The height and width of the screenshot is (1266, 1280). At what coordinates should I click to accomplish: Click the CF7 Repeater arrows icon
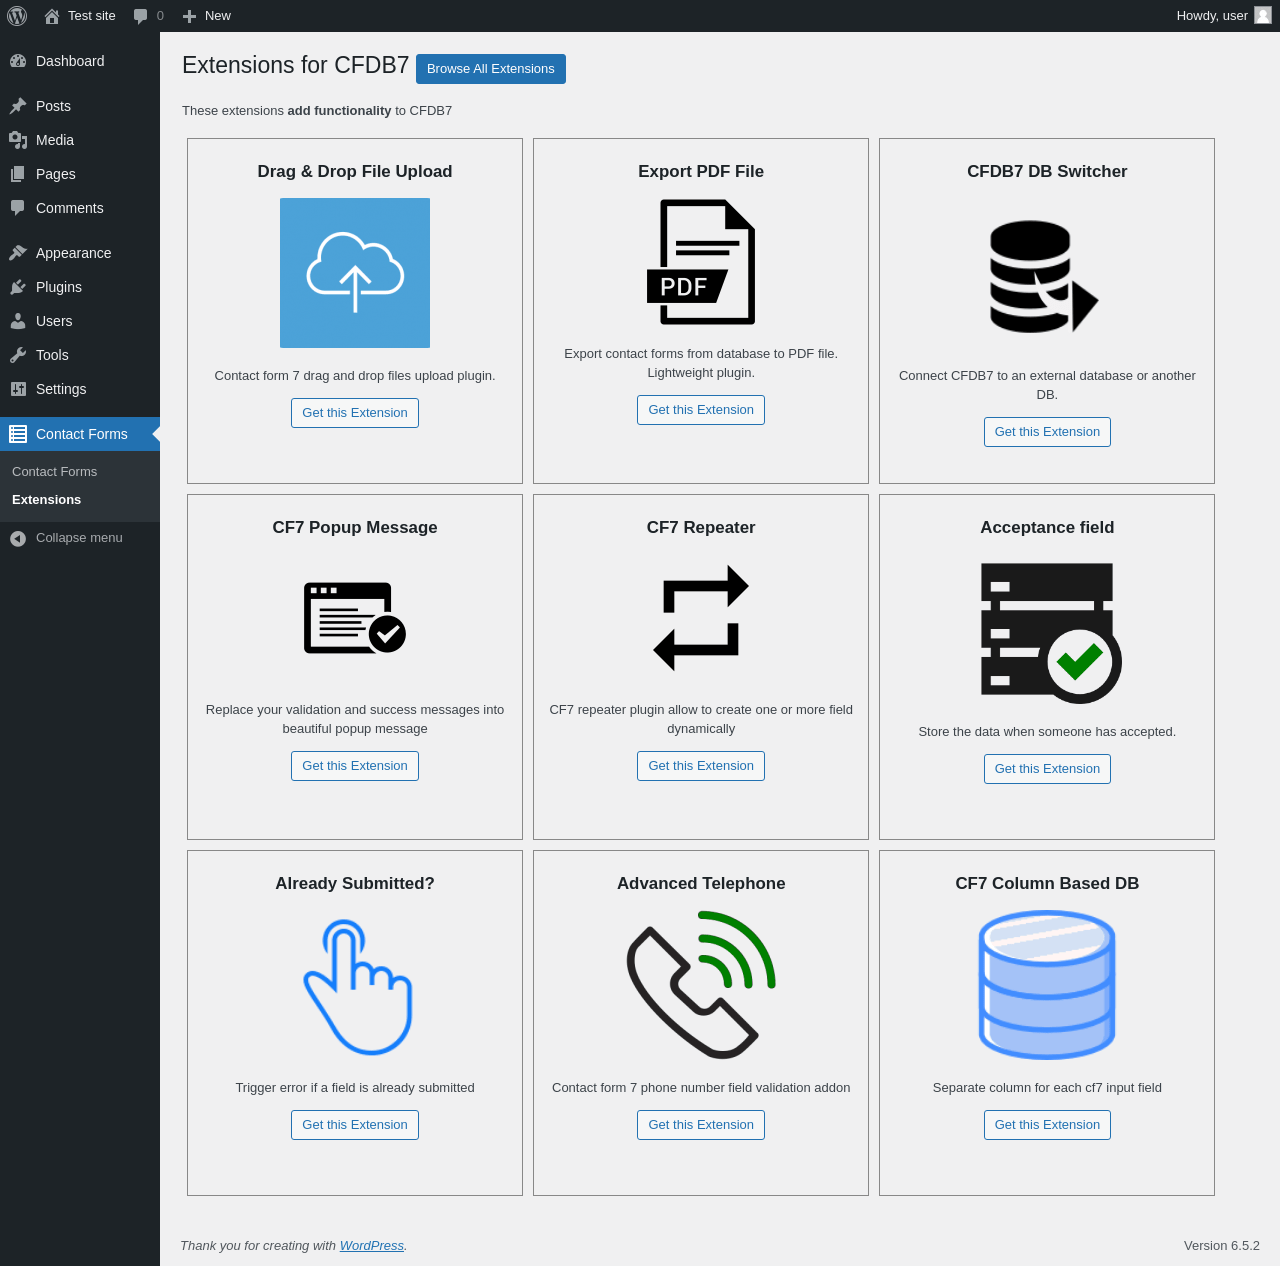click(701, 618)
